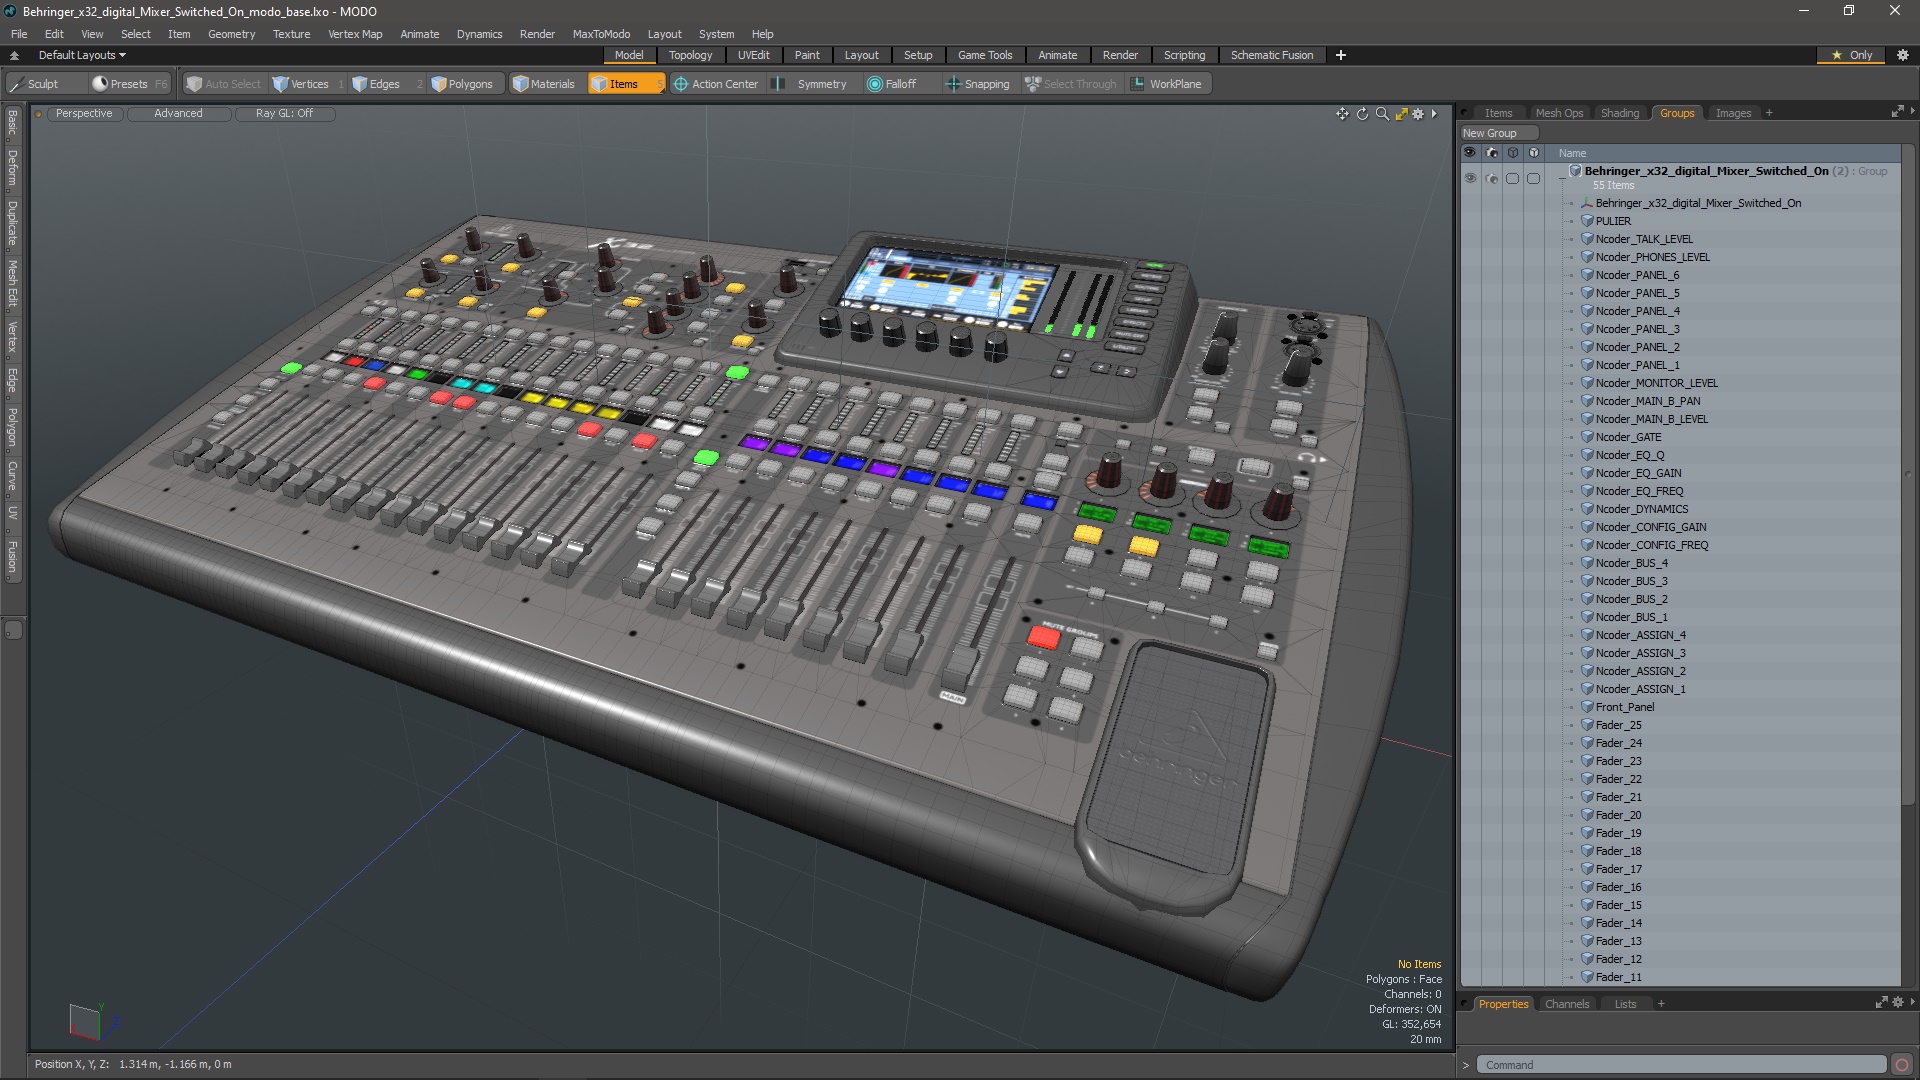Open the Vertex Map menu
The height and width of the screenshot is (1080, 1920).
click(x=355, y=34)
